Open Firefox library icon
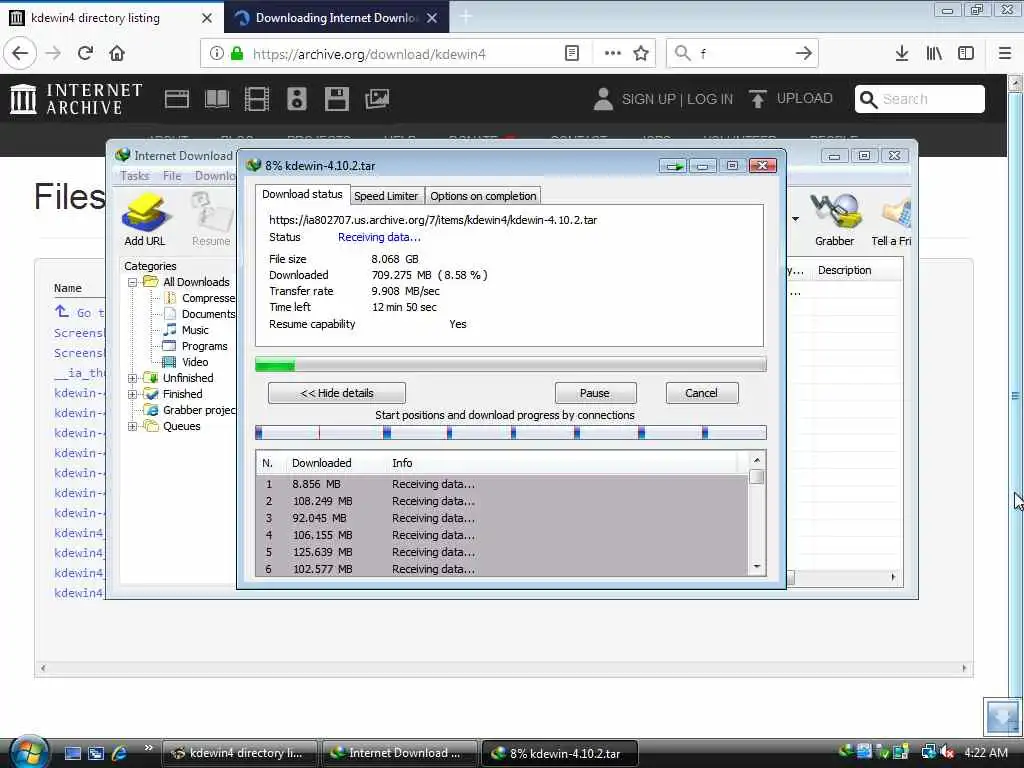The image size is (1024, 768). pyautogui.click(x=934, y=54)
